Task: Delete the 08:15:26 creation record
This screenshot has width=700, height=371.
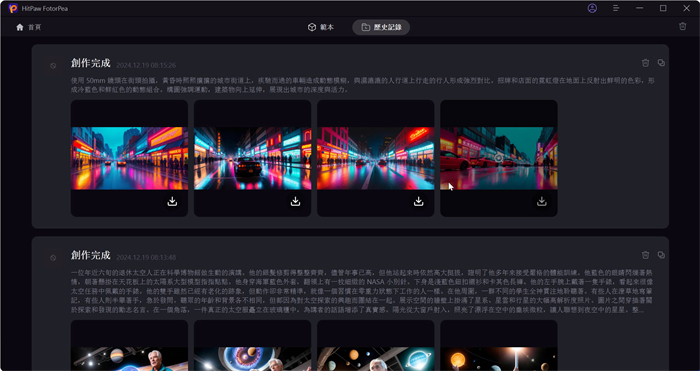Action: 645,63
